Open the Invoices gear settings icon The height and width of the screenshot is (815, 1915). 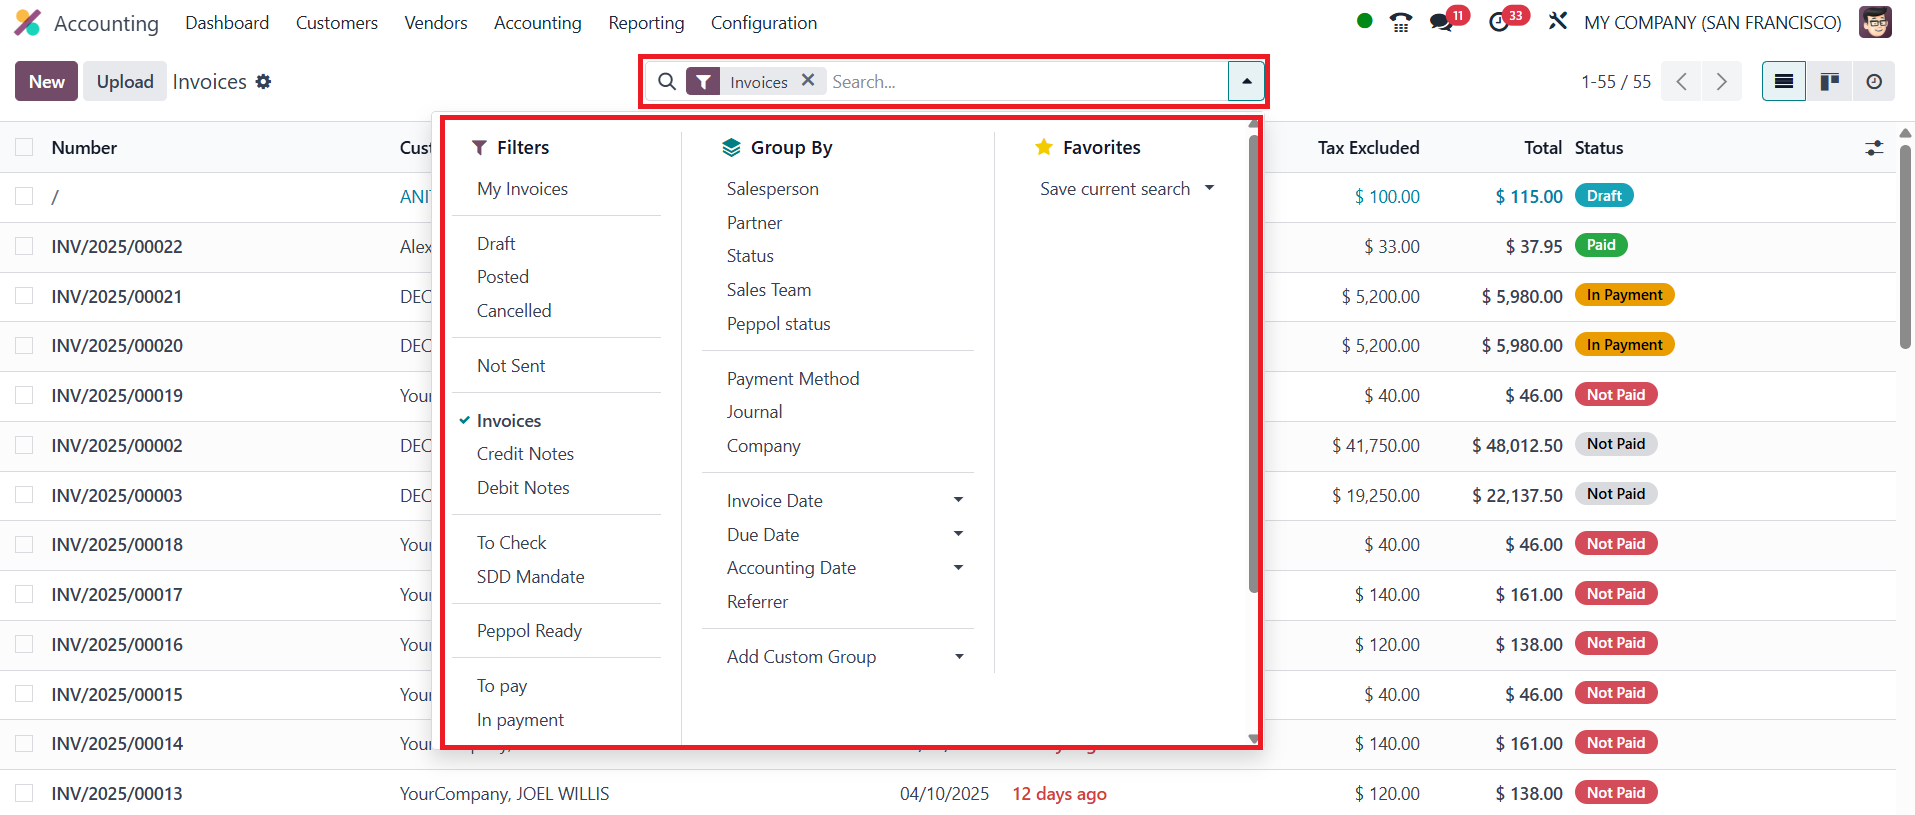pos(263,82)
